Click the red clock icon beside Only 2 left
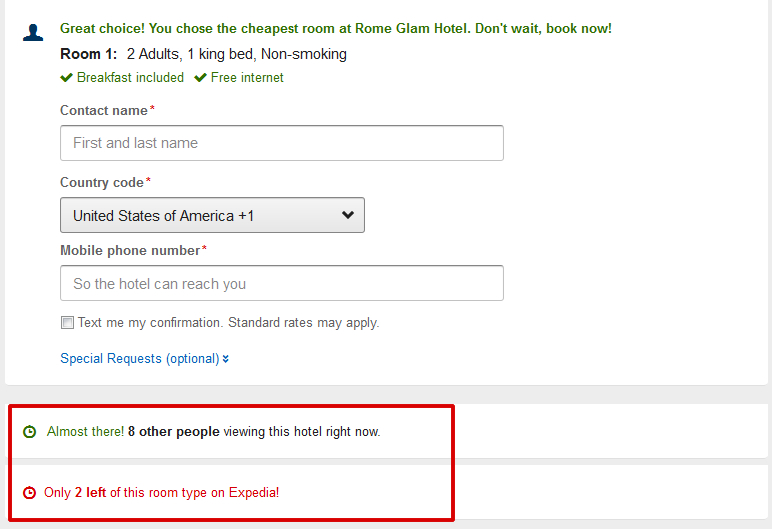This screenshot has width=772, height=529. 30,493
